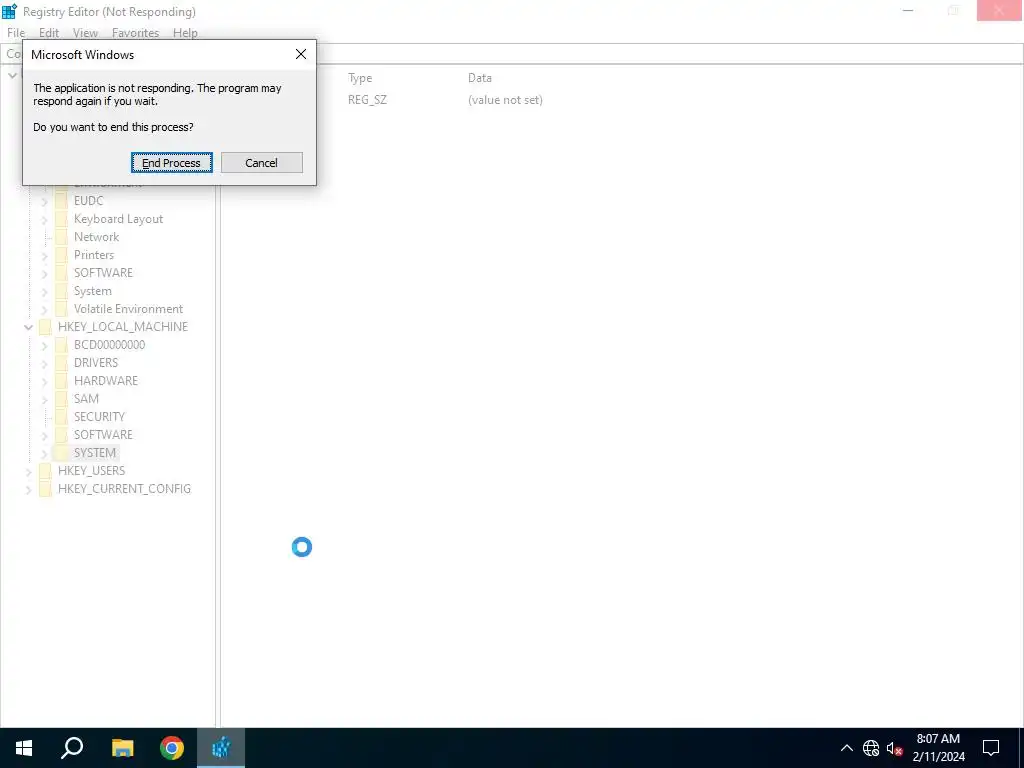Open the View menu
This screenshot has height=768, width=1024.
(85, 33)
